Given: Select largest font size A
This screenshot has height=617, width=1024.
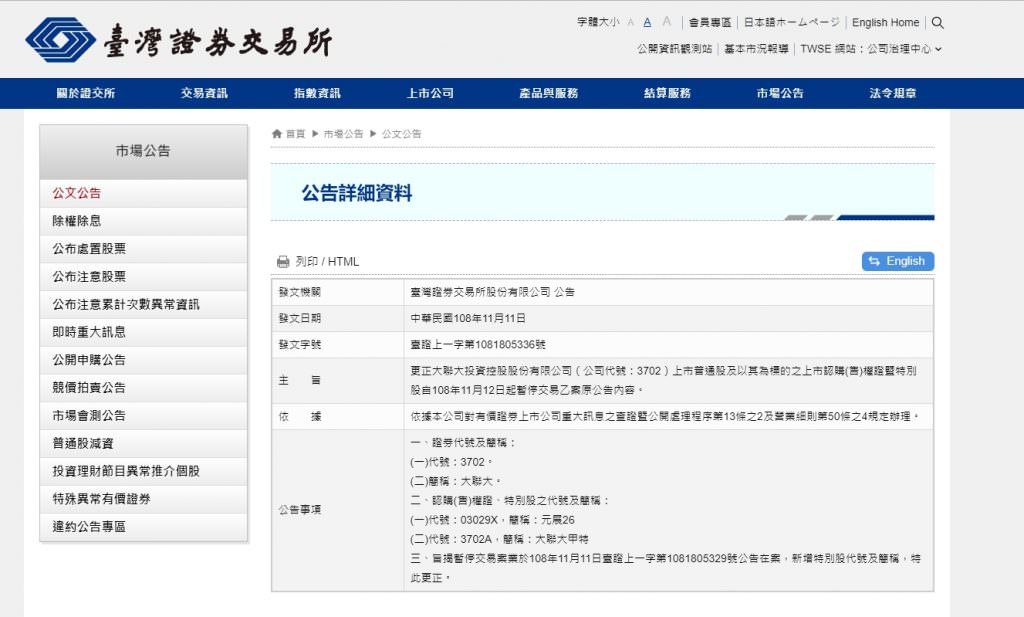Looking at the screenshot, I should coord(666,22).
